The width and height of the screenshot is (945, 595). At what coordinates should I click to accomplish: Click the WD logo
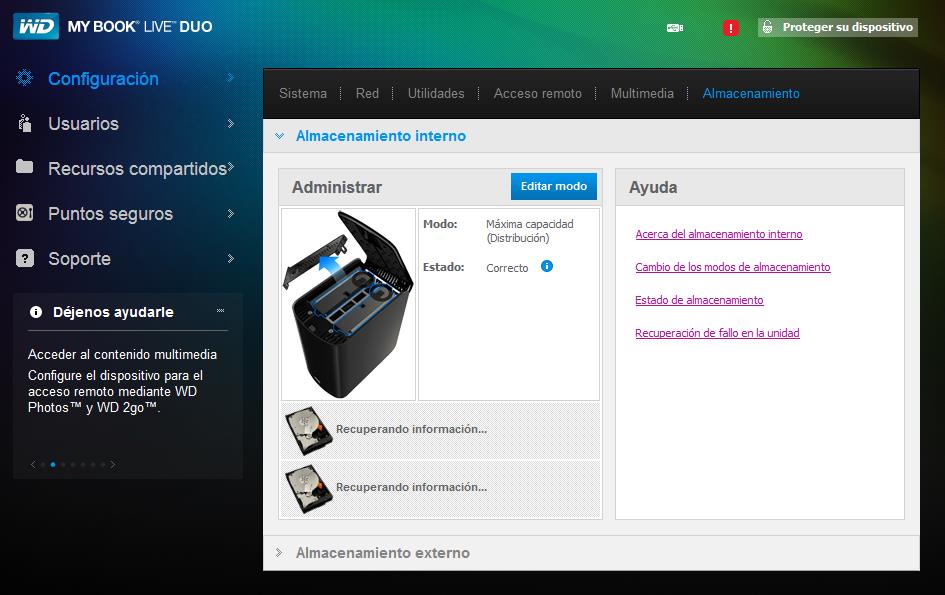point(35,27)
